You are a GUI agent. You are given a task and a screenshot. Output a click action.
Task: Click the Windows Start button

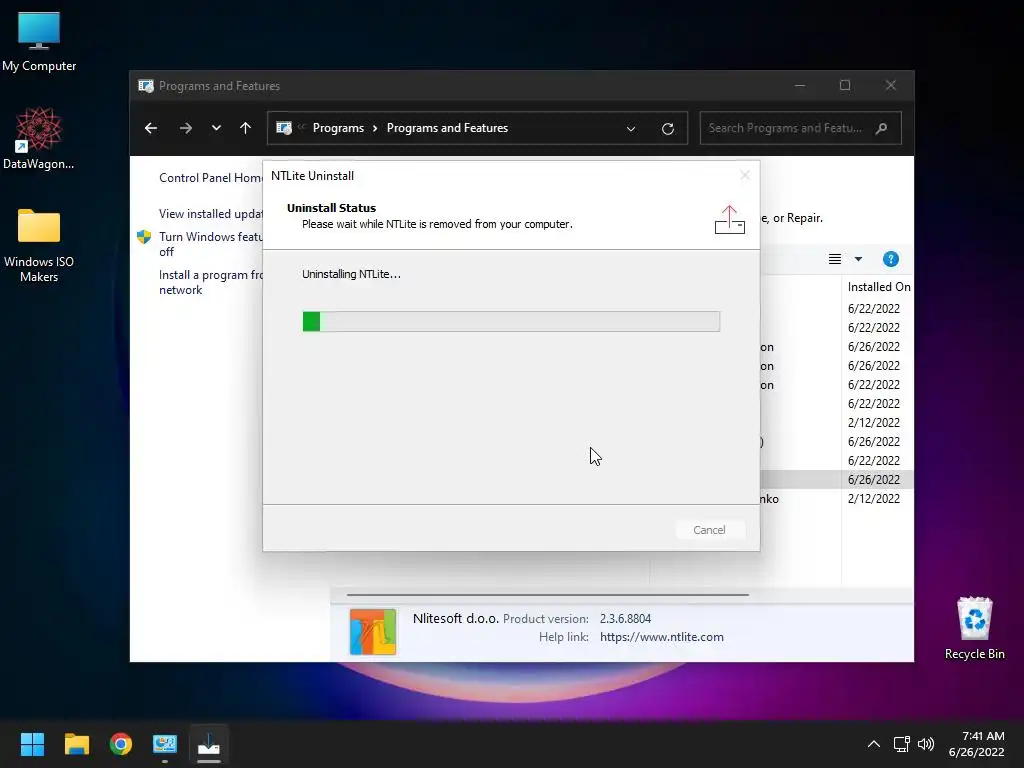pos(32,744)
